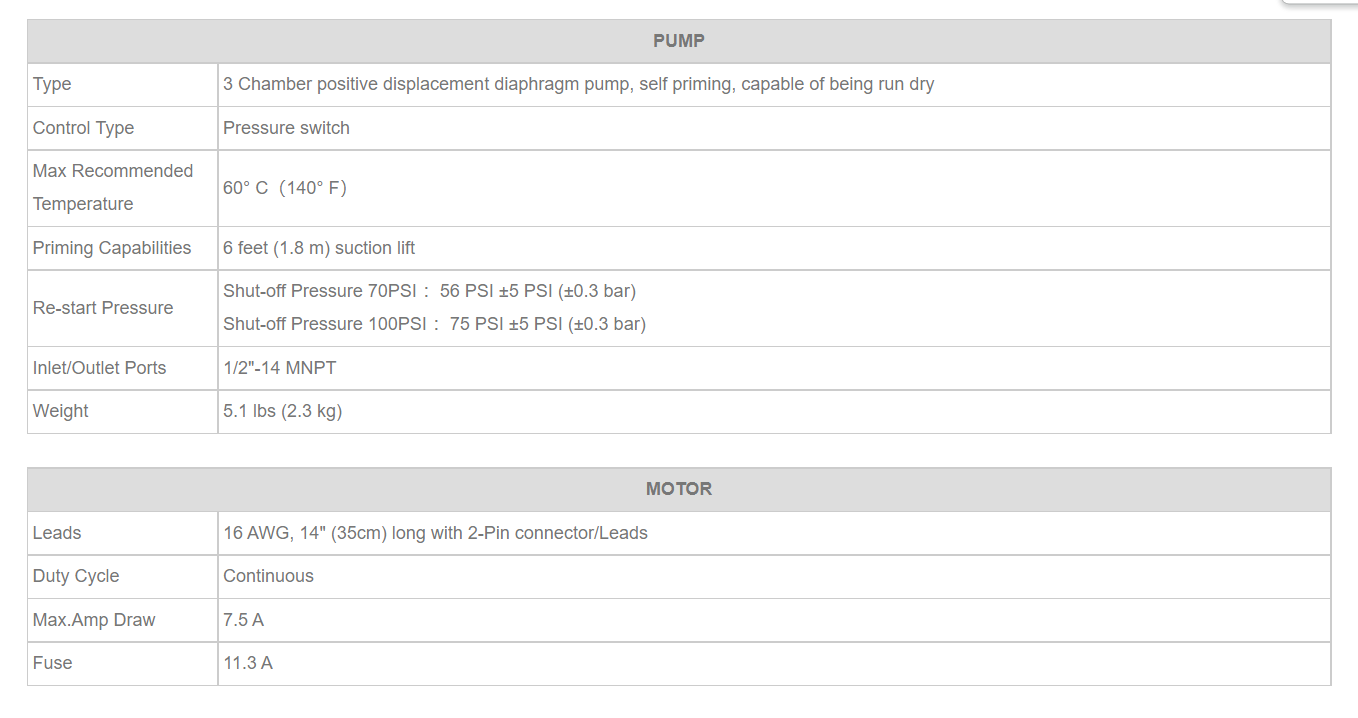1358x718 pixels.
Task: Click the Pressure switch value
Action: (286, 128)
